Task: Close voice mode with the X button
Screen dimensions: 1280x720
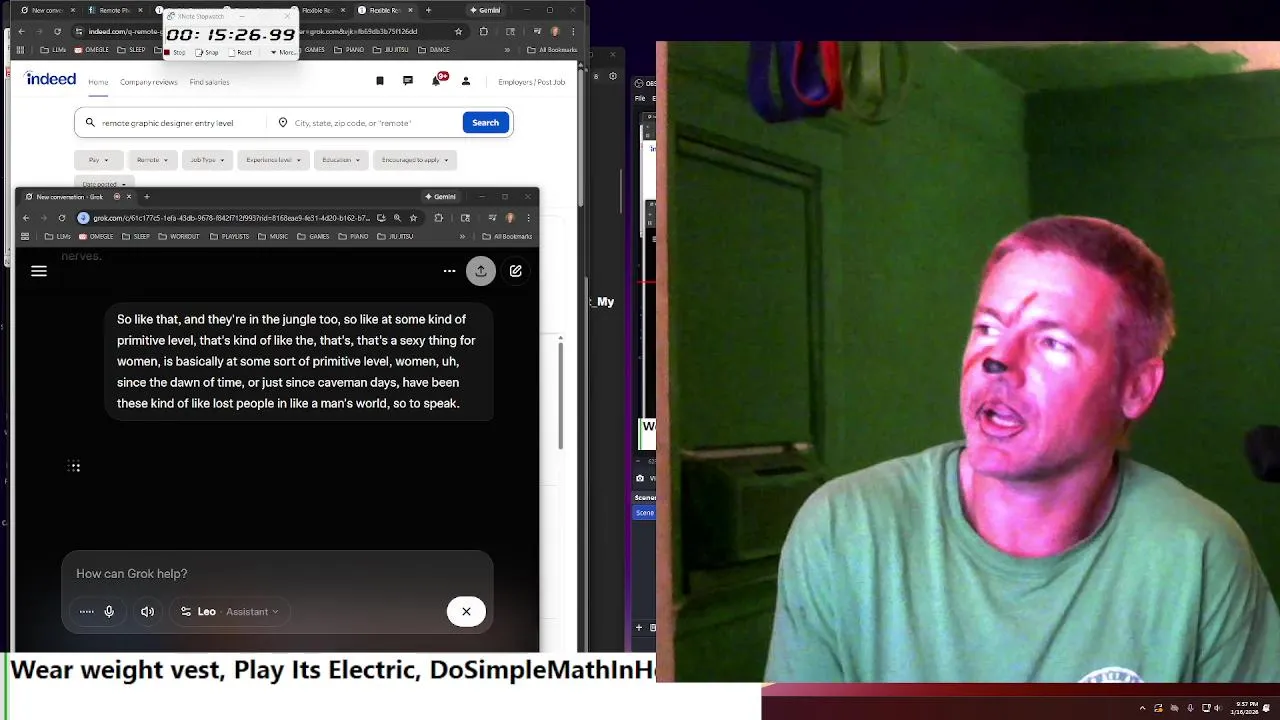Action: [x=466, y=611]
